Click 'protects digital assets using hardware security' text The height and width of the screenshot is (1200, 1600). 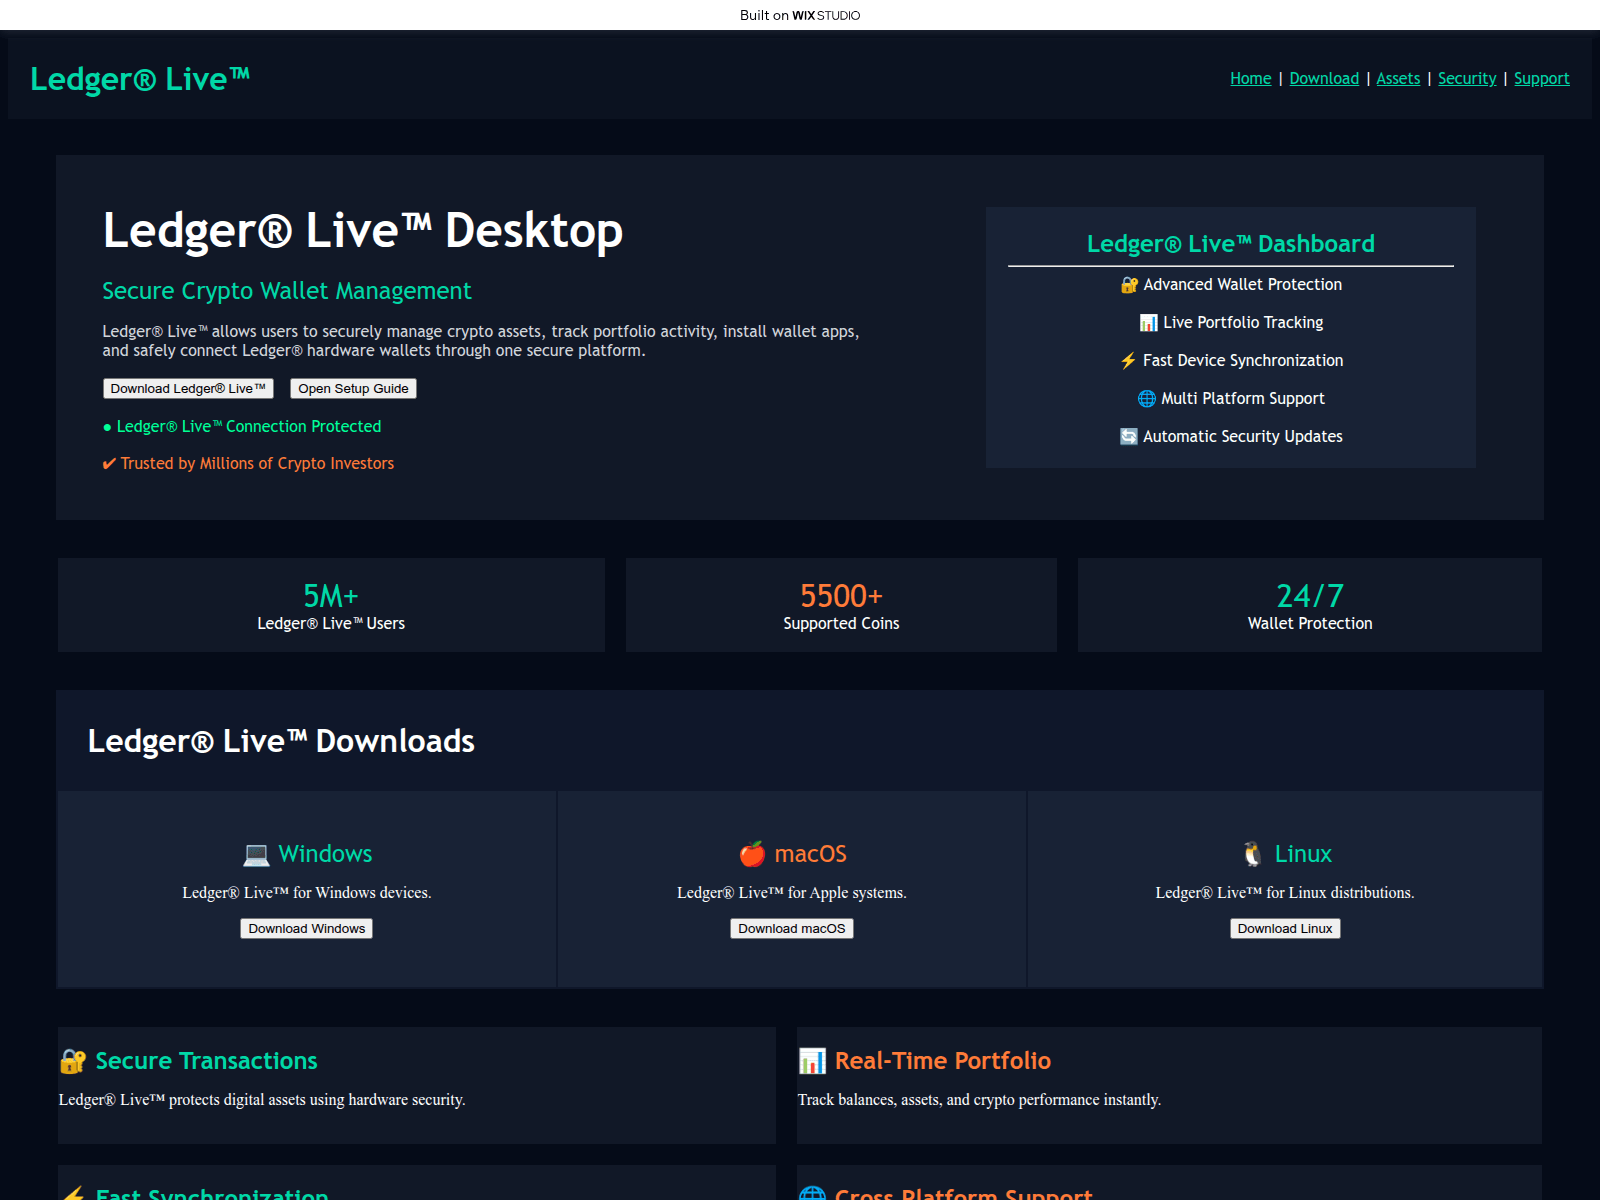click(x=316, y=1100)
